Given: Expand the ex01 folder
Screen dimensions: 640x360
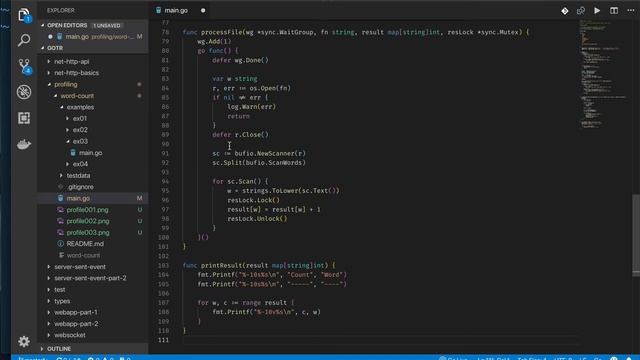Looking at the screenshot, I should coord(80,118).
